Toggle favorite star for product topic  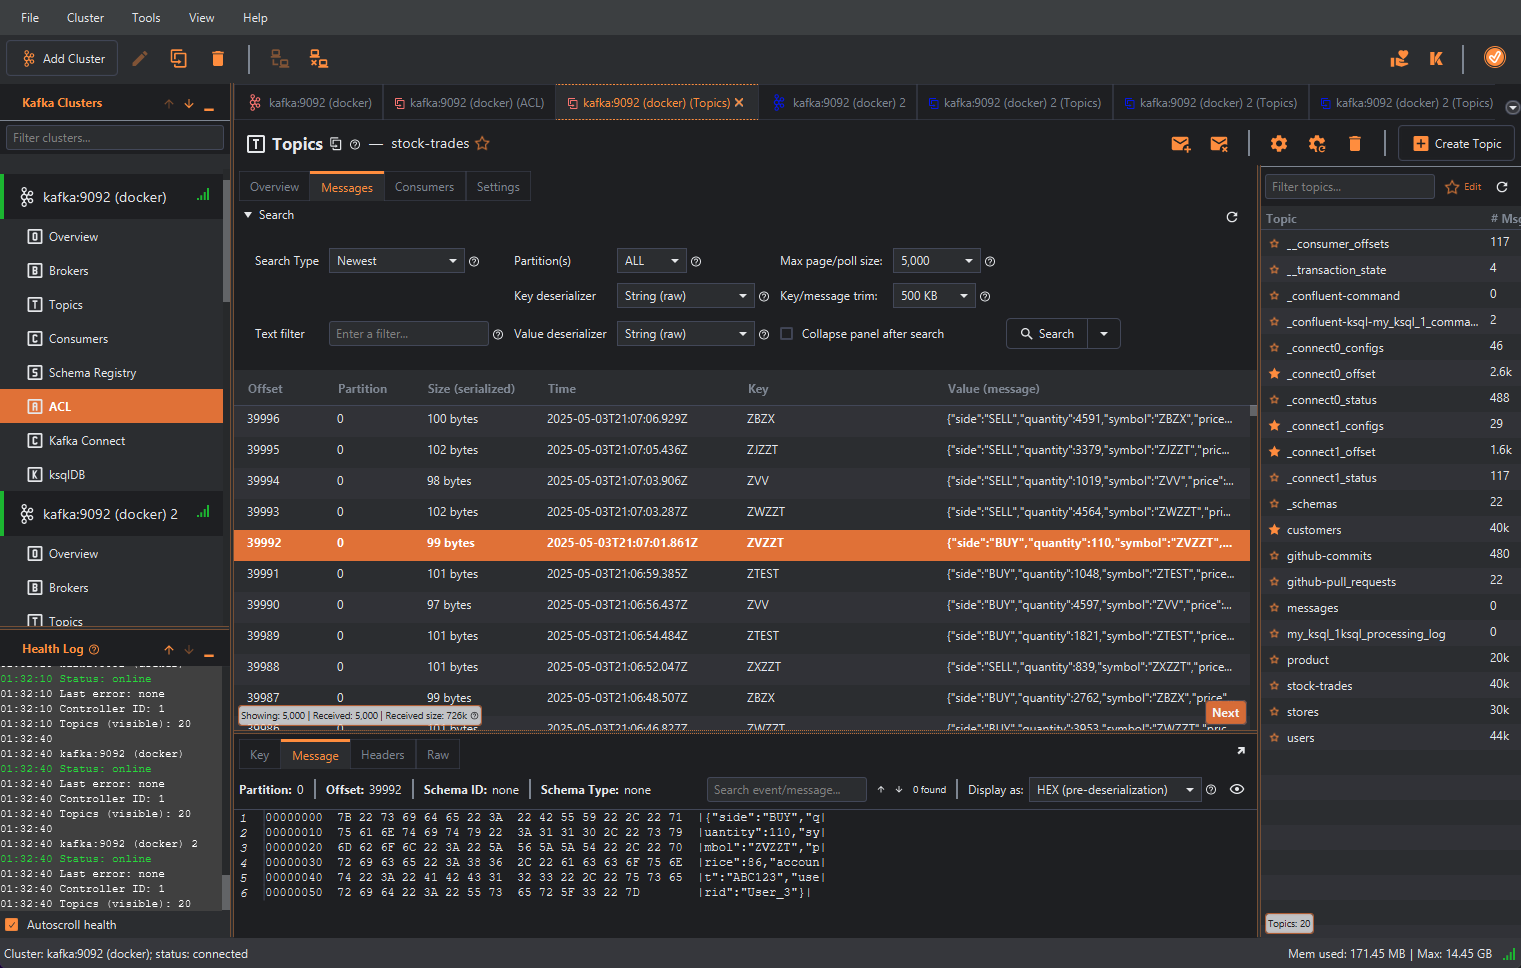coord(1274,660)
